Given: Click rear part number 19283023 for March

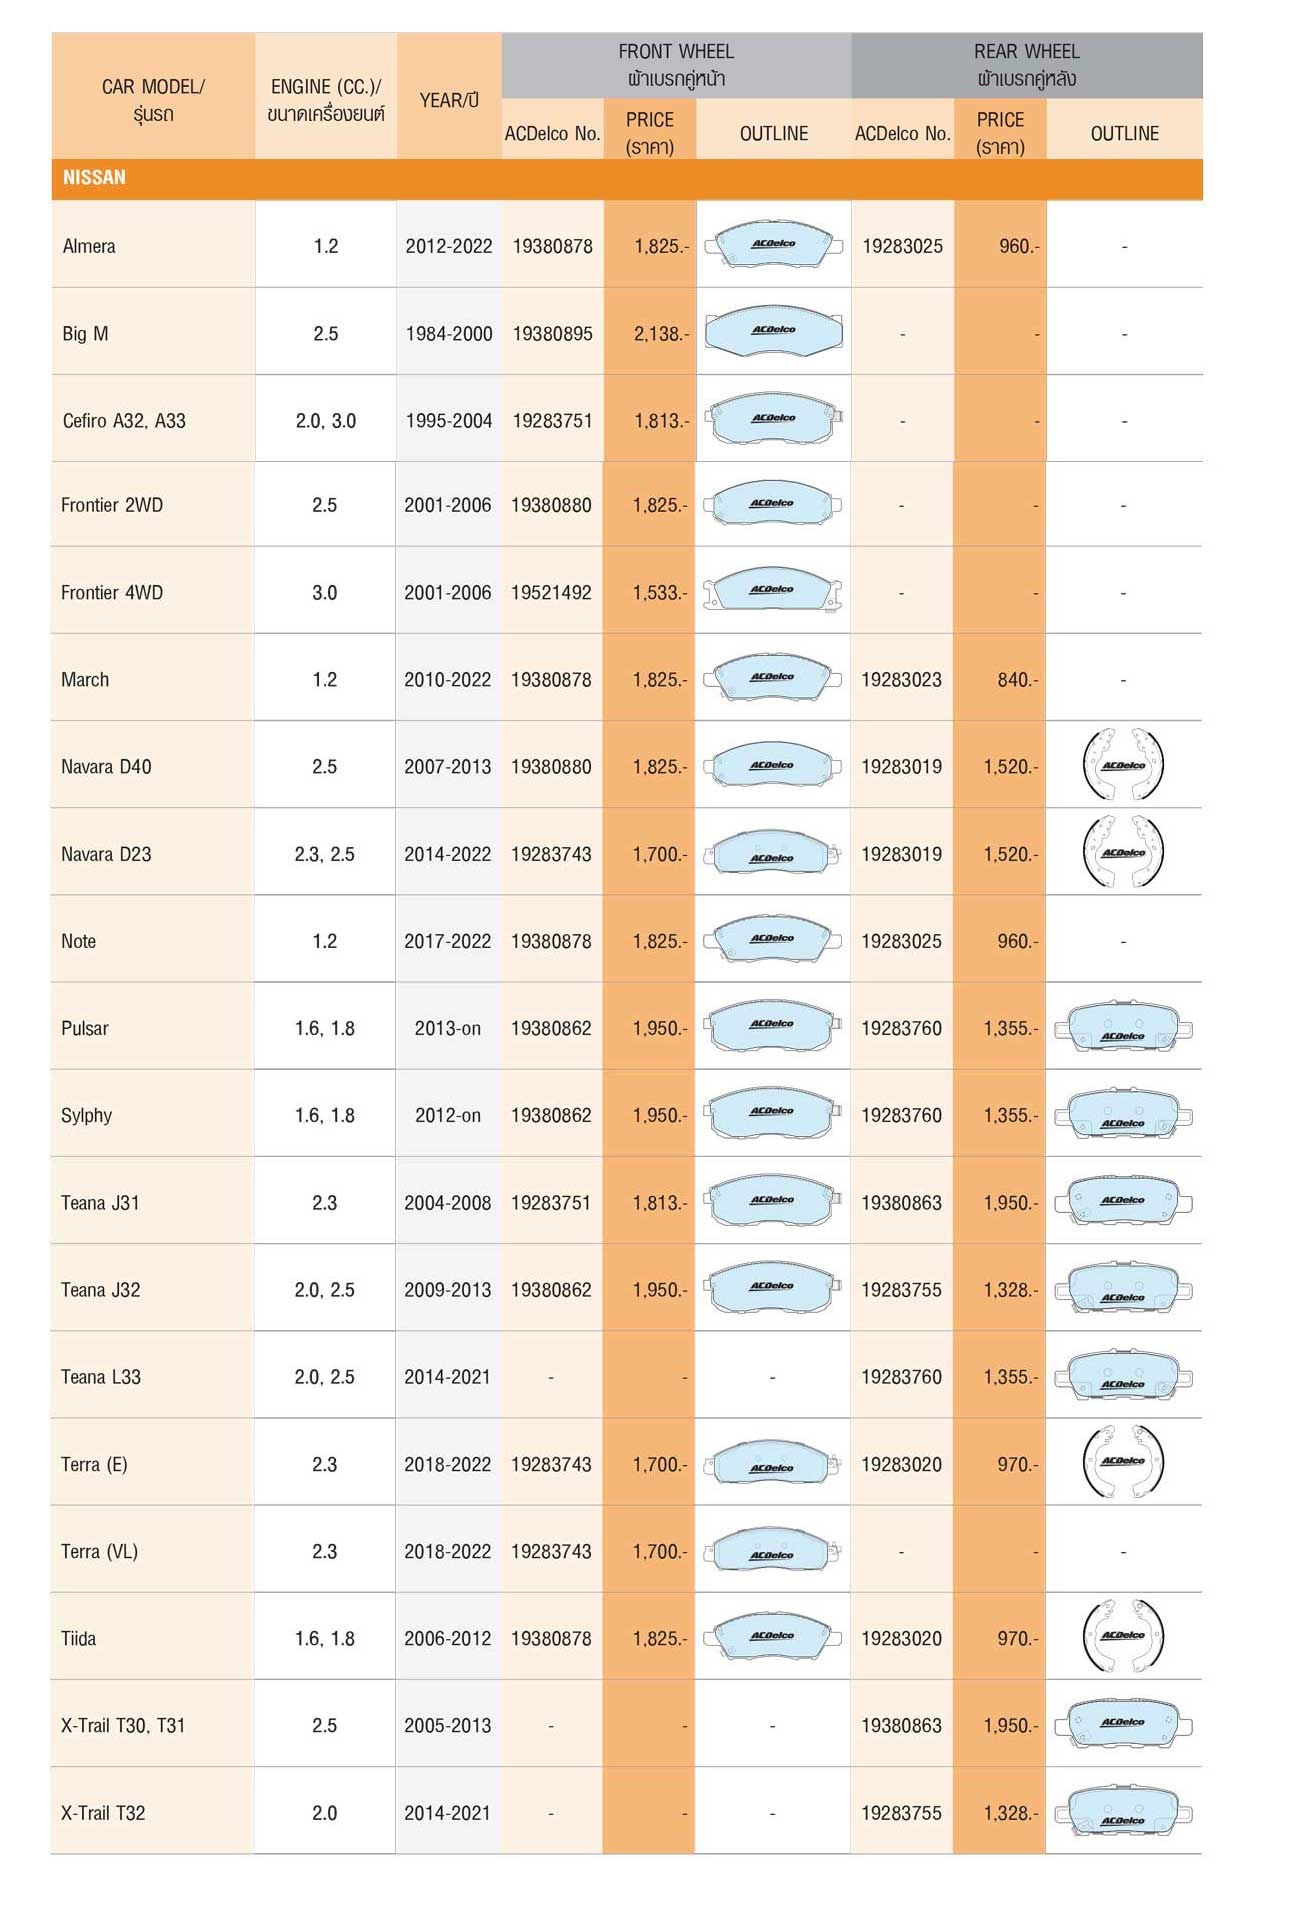Looking at the screenshot, I should (901, 680).
